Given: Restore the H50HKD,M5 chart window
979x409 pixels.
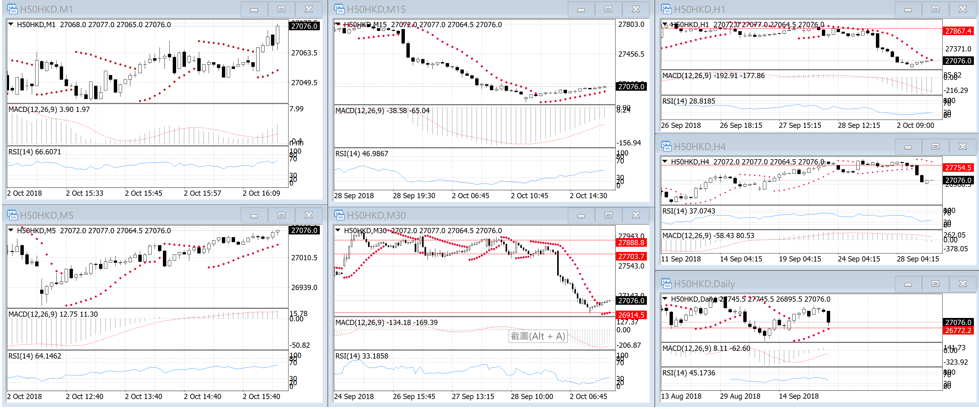Looking at the screenshot, I should click(x=282, y=215).
